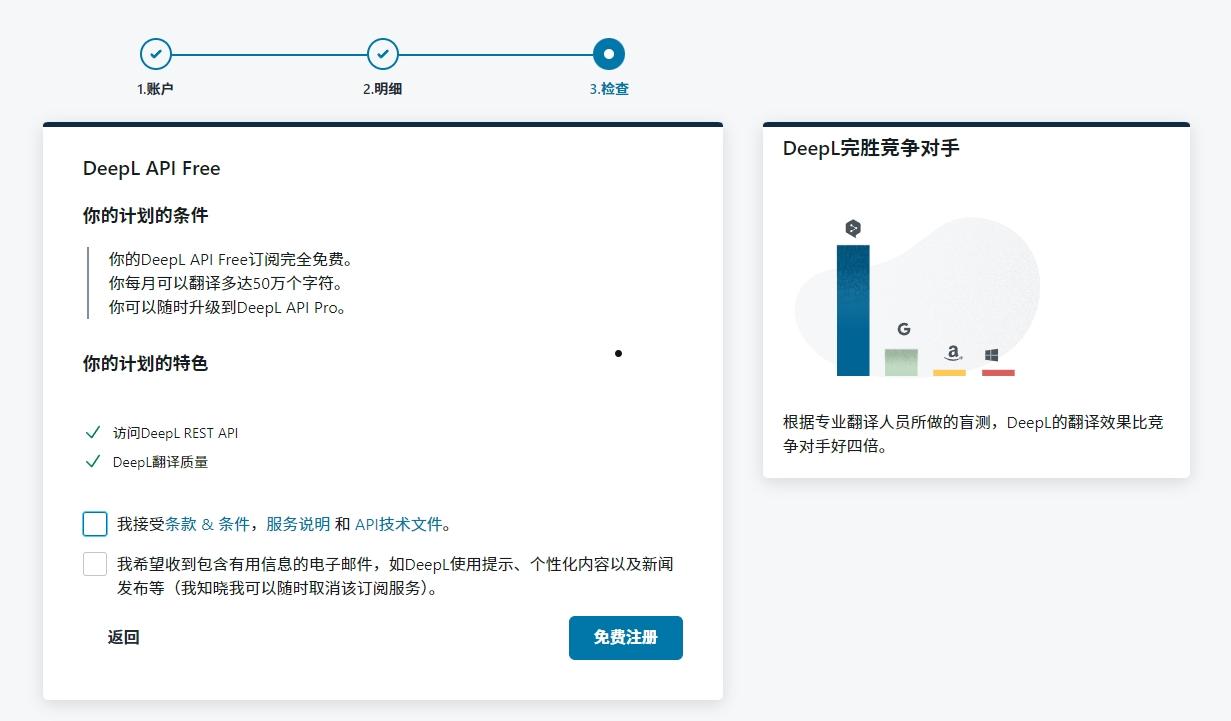Click the step 2 明细 checkmark circle
Image resolution: width=1231 pixels, height=721 pixels.
383,54
